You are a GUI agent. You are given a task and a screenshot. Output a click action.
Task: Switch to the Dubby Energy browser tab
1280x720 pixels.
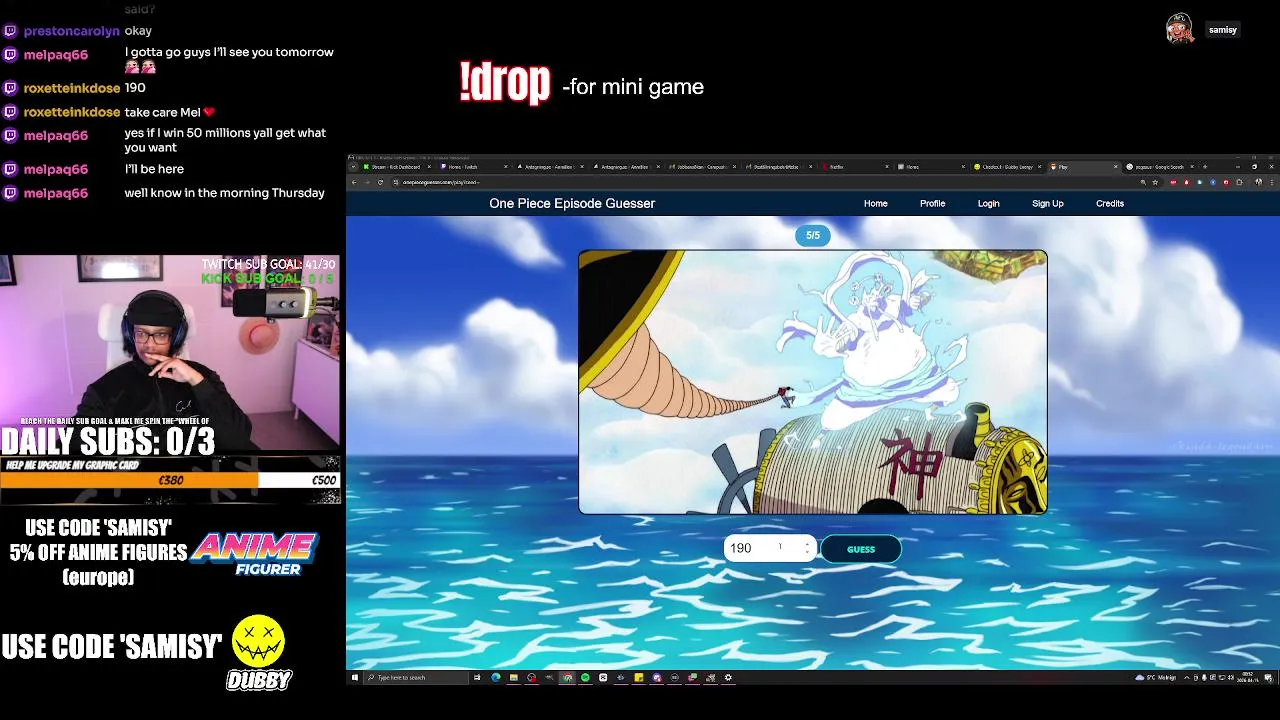tap(1008, 167)
